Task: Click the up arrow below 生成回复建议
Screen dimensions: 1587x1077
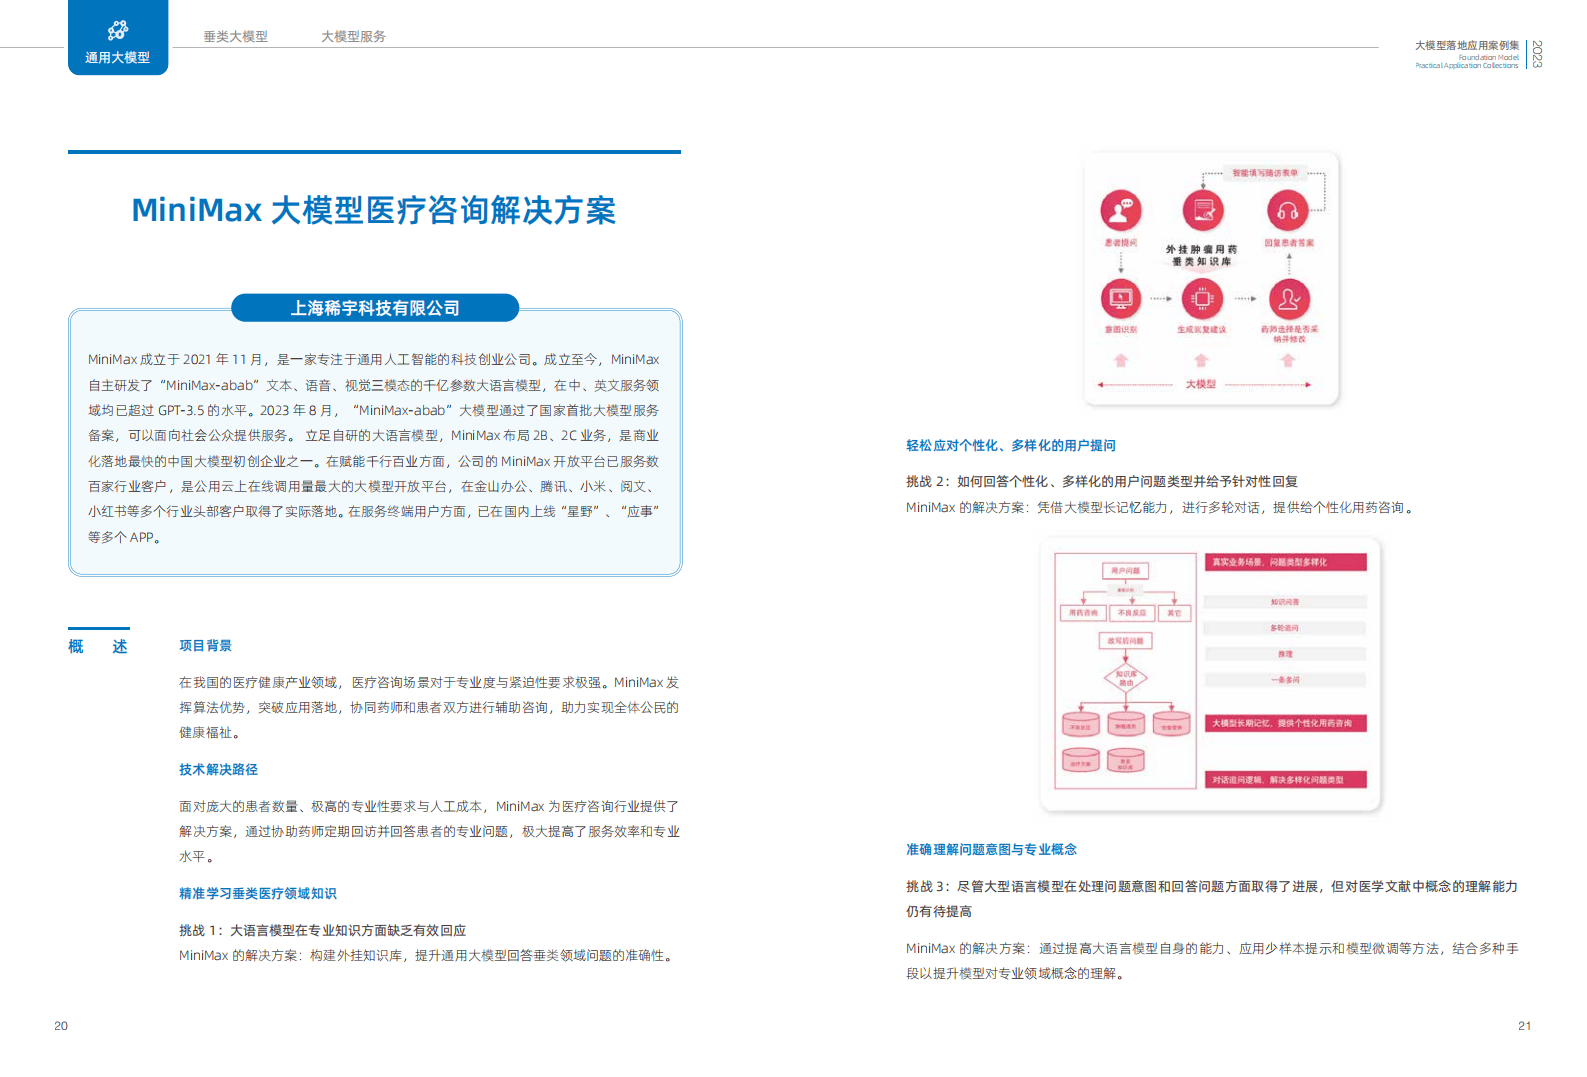Action: (x=1201, y=360)
